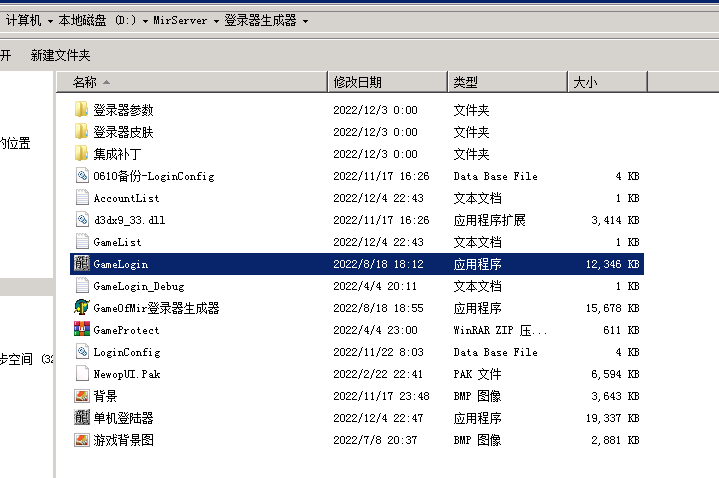Viewport: 719px width, 478px height.
Task: Click the 19,337 KB size cell
Action: (x=613, y=418)
